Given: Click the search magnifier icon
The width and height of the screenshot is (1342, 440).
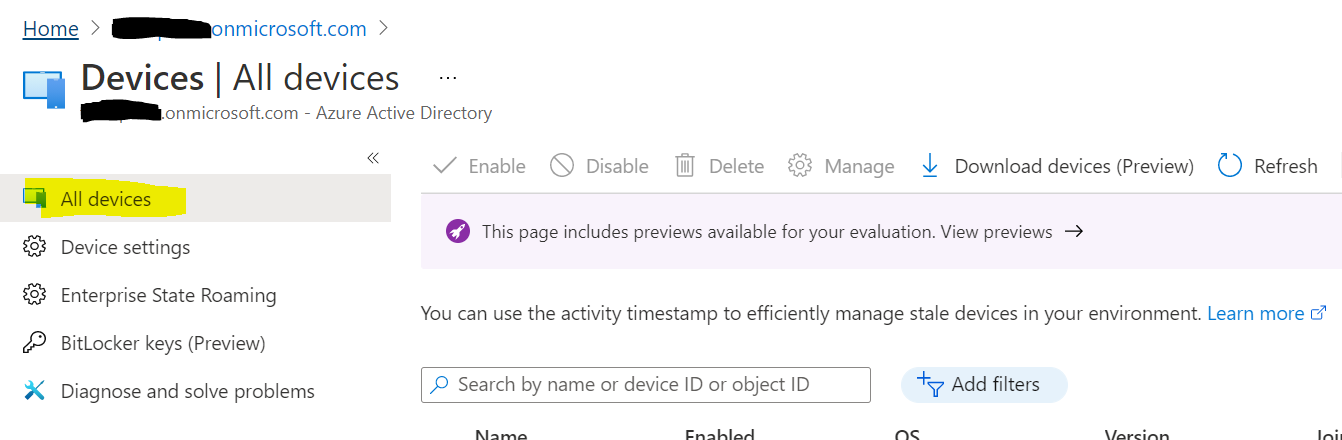Looking at the screenshot, I should [440, 385].
